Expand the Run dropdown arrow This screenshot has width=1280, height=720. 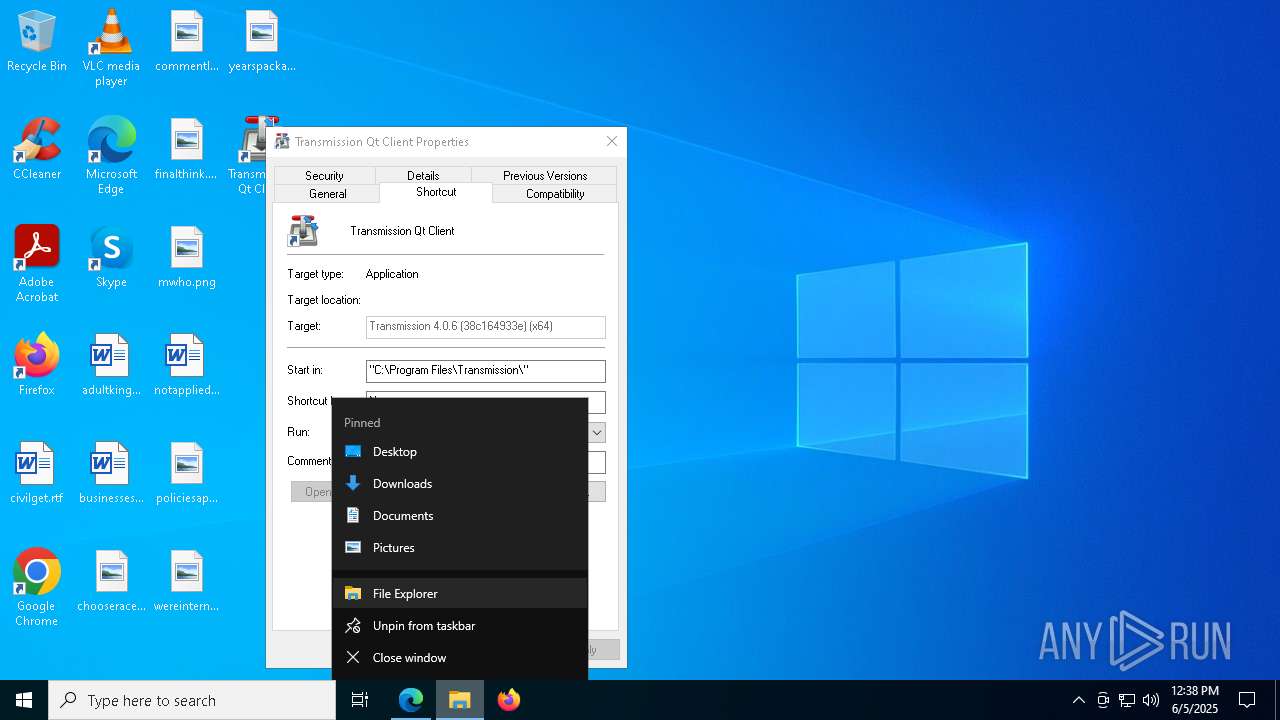(x=597, y=432)
